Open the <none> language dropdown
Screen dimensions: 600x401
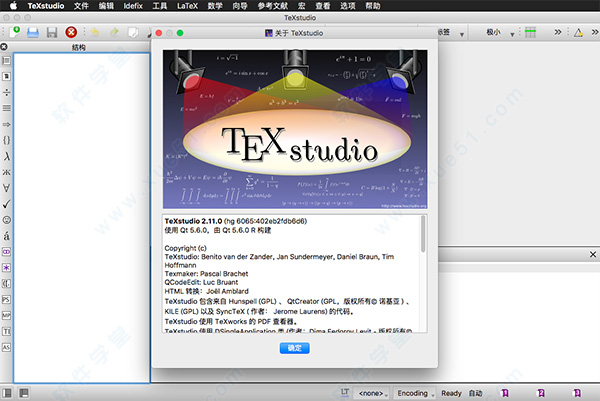(373, 393)
